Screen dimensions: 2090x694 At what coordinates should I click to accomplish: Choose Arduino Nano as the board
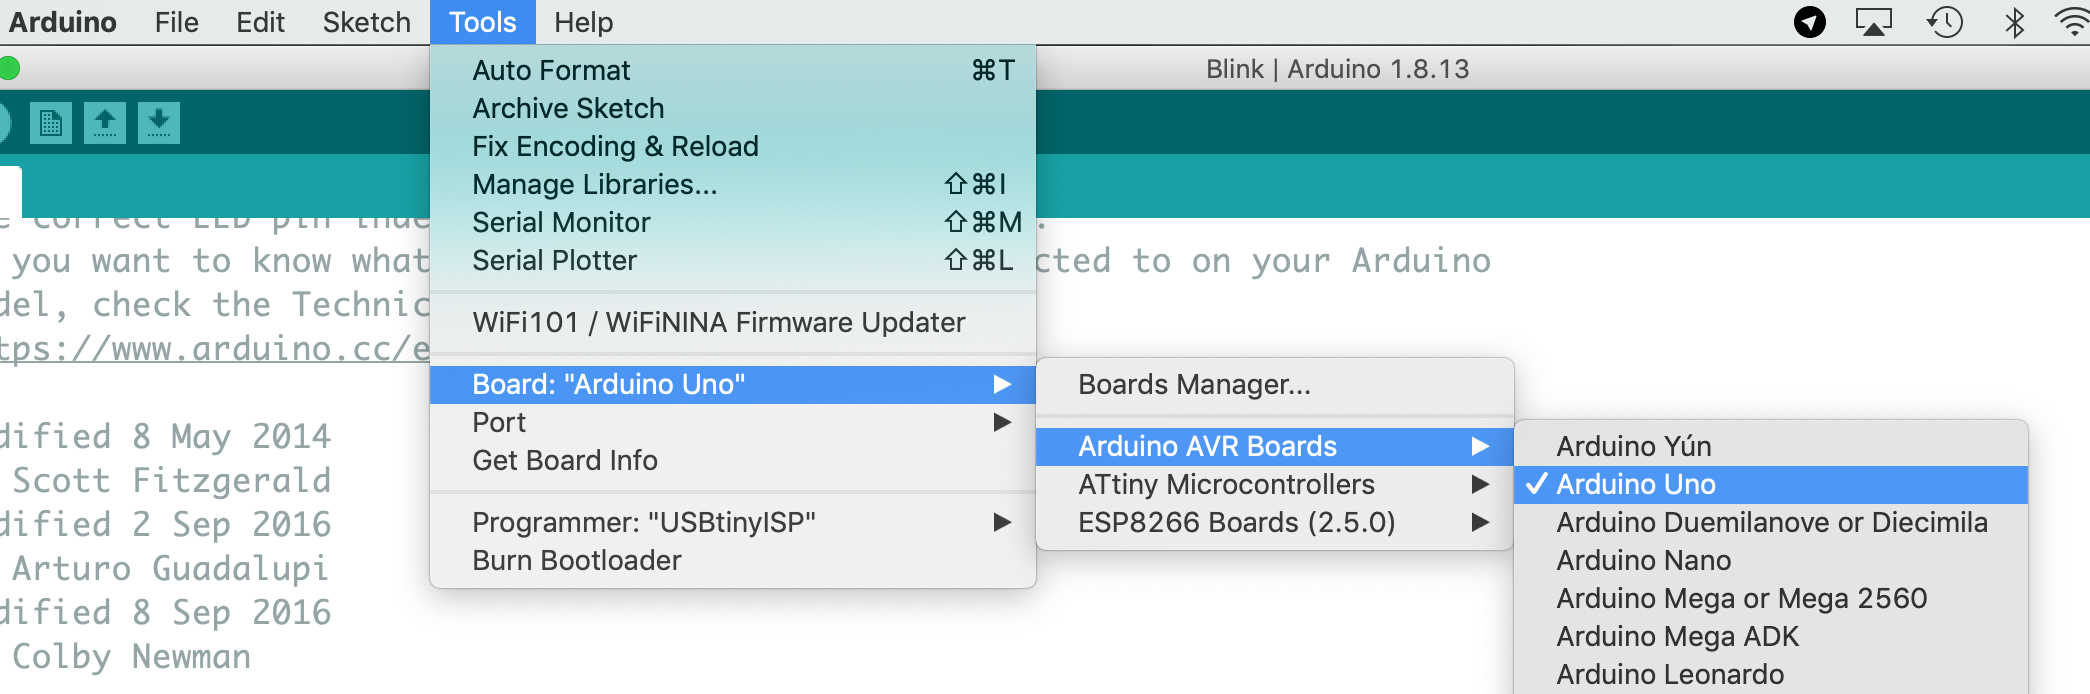(x=1643, y=560)
